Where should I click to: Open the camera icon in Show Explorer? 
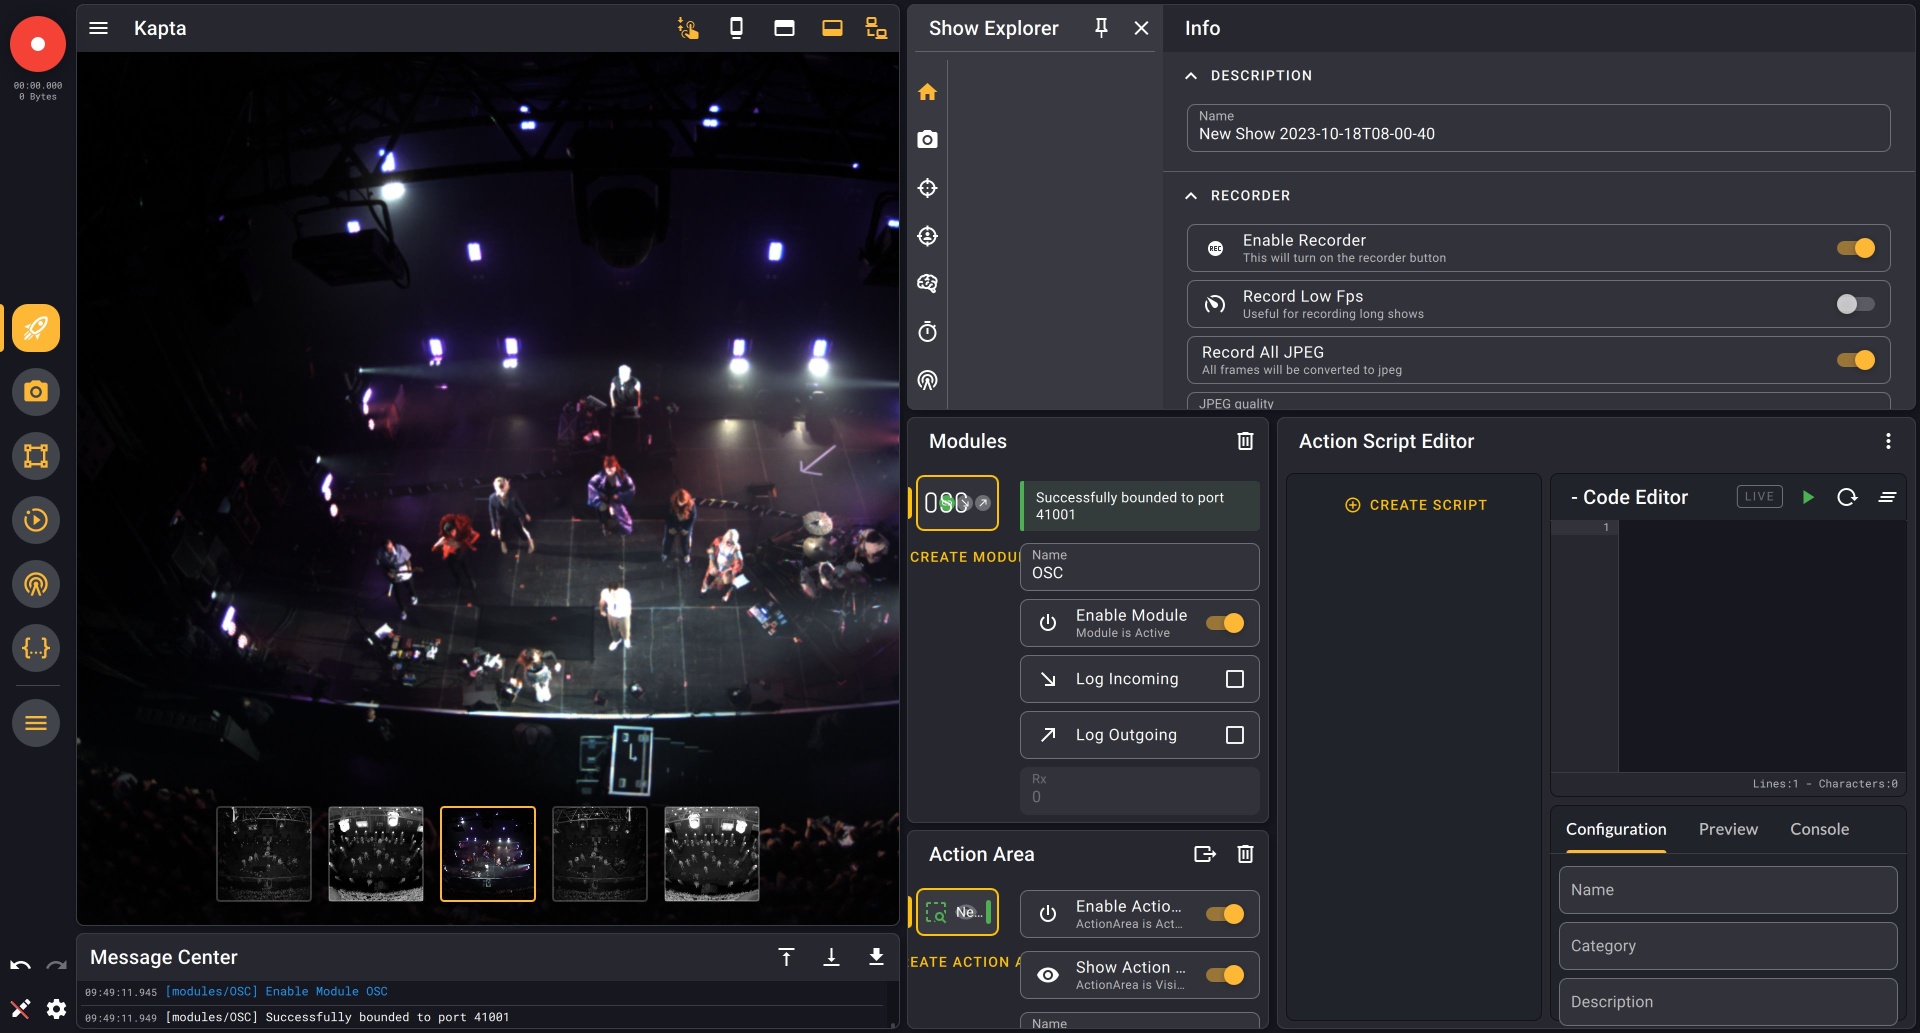(x=927, y=140)
